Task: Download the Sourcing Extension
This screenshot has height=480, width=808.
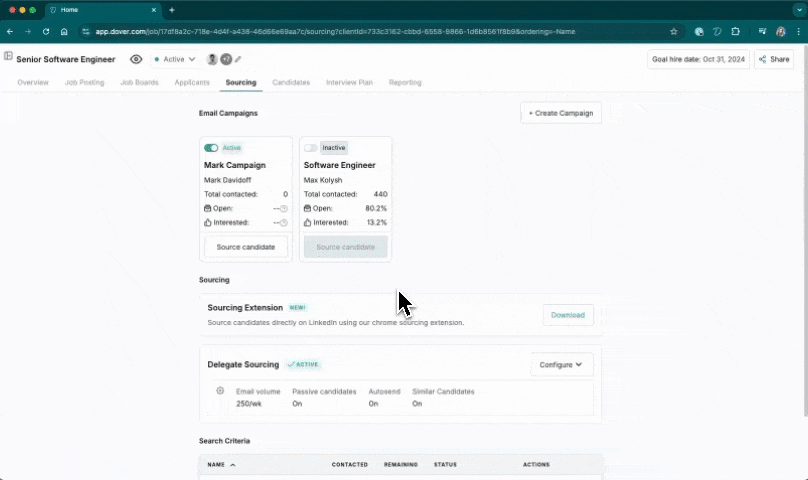Action: [568, 315]
